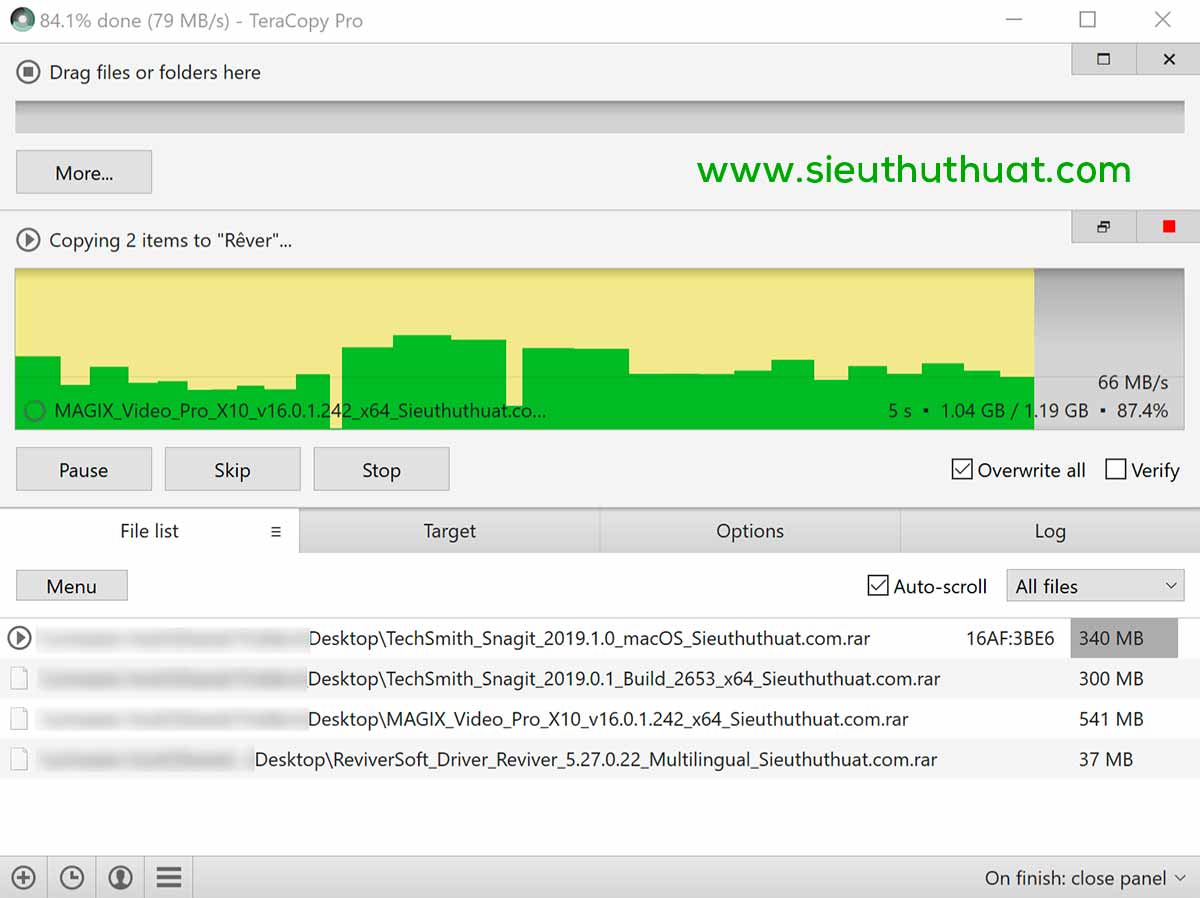Enable the Verify checkbox
Image resolution: width=1200 pixels, height=898 pixels.
(1116, 469)
